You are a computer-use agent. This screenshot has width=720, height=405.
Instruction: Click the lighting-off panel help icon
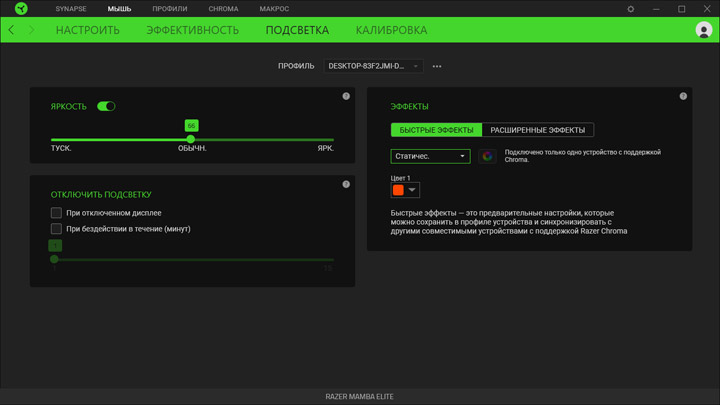pyautogui.click(x=346, y=184)
